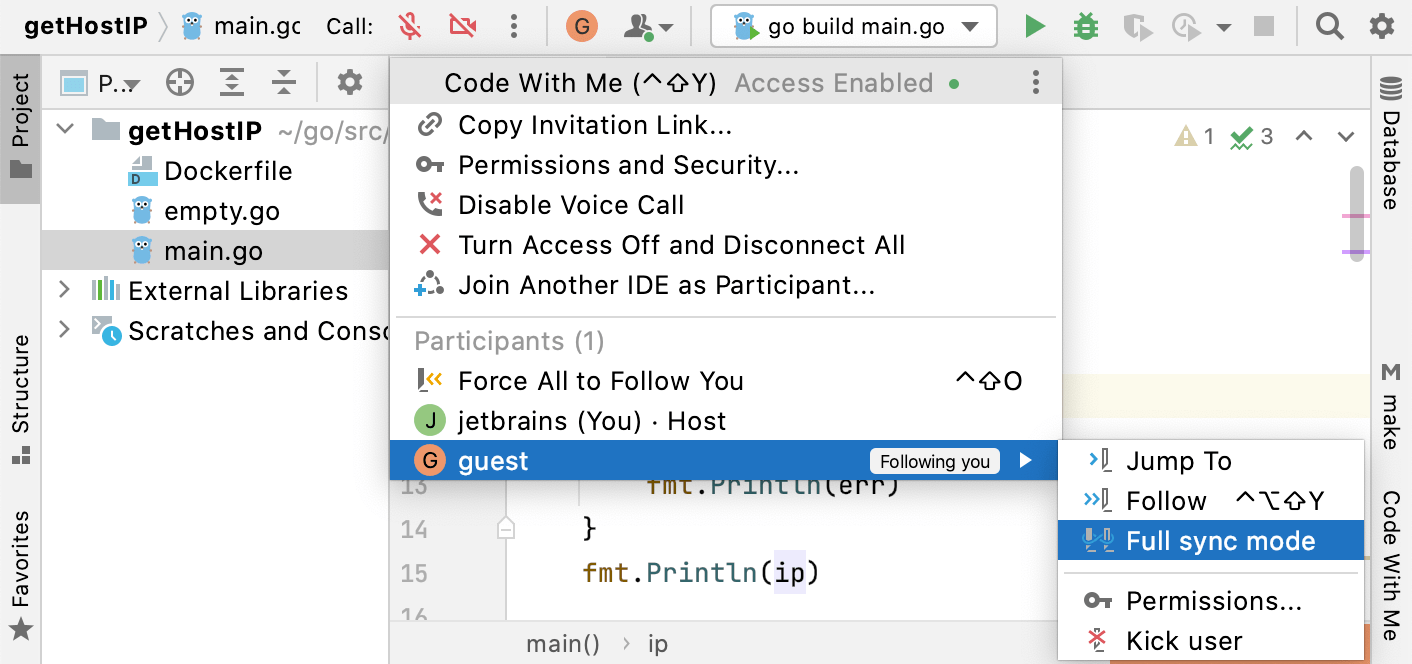1412x664 pixels.
Task: Unmute the crossed-out microphone in call toolbar
Action: tap(408, 27)
